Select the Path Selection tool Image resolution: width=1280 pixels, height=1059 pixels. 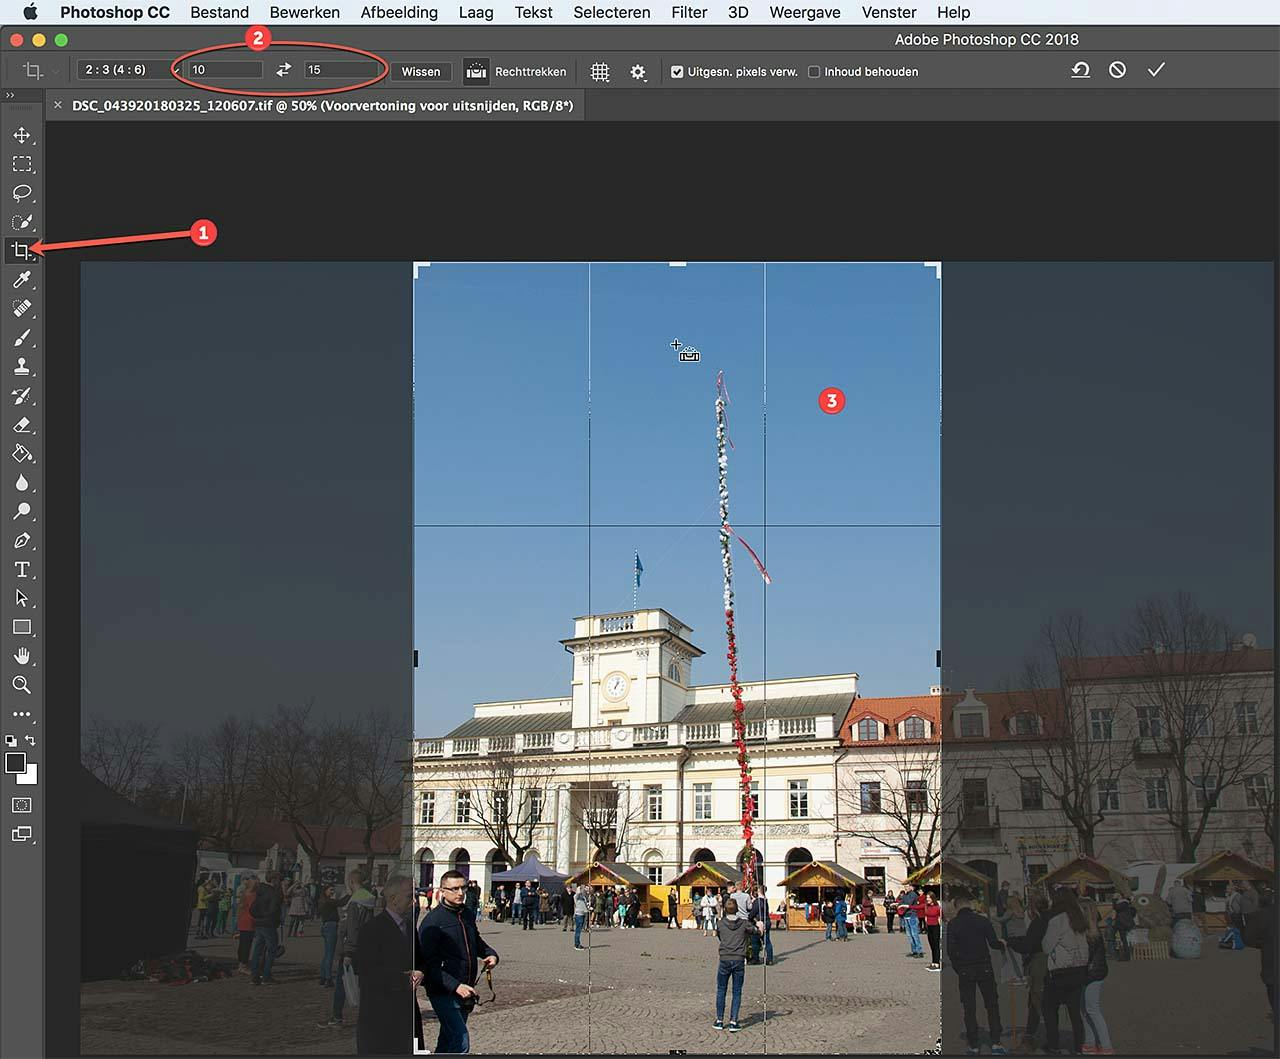[22, 599]
